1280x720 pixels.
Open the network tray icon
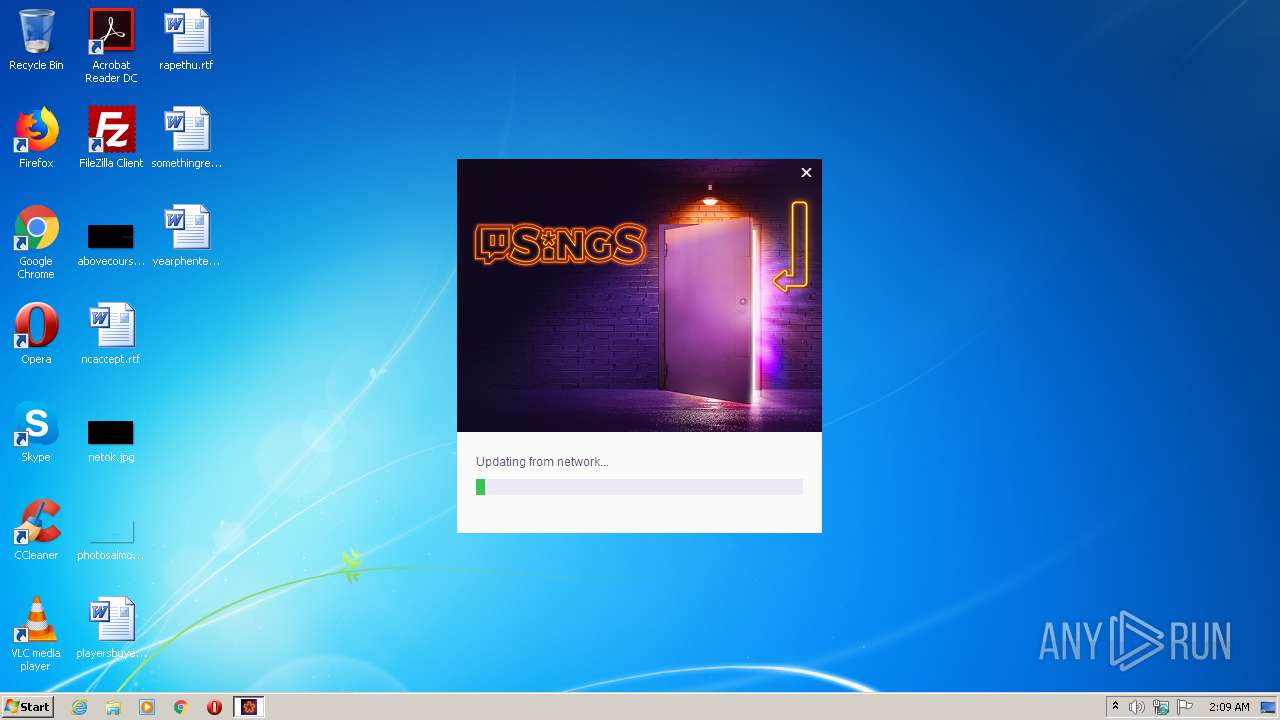1161,707
